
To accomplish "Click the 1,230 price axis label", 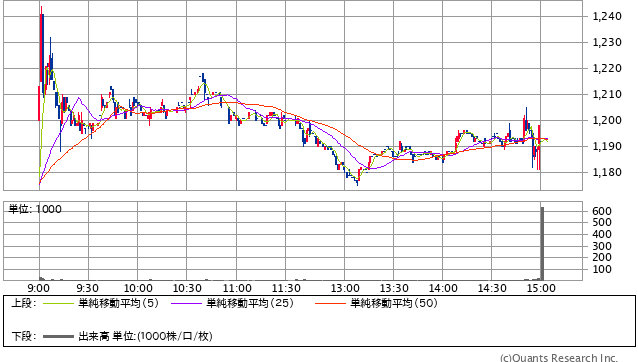I will tap(607, 42).
